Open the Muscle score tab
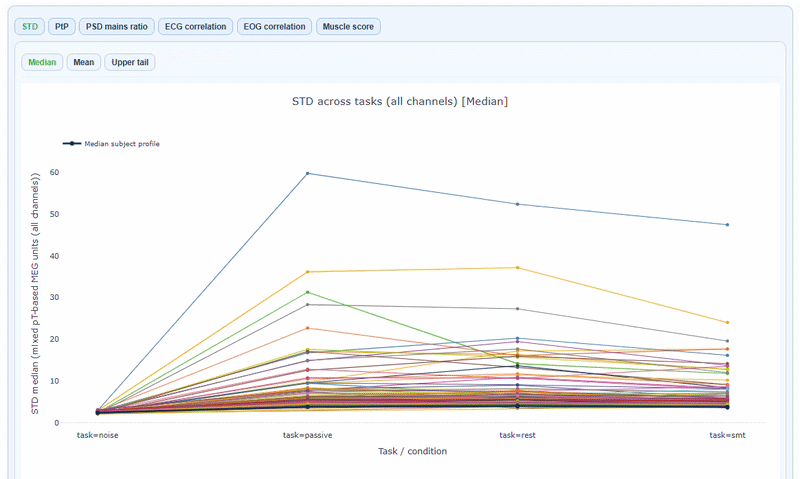 (x=348, y=27)
